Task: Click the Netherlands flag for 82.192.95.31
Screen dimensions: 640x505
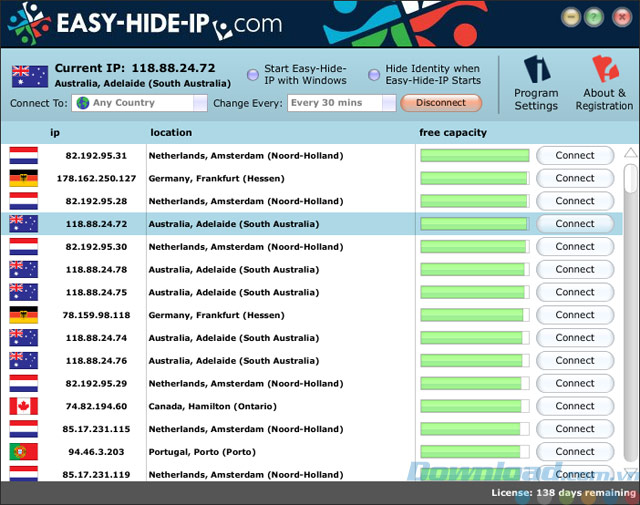Action: (23, 155)
